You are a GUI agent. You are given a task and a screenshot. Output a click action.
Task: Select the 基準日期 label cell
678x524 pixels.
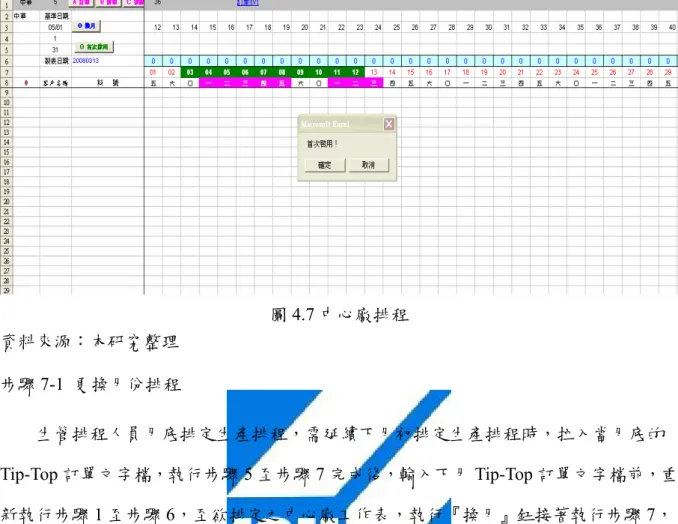click(56, 16)
